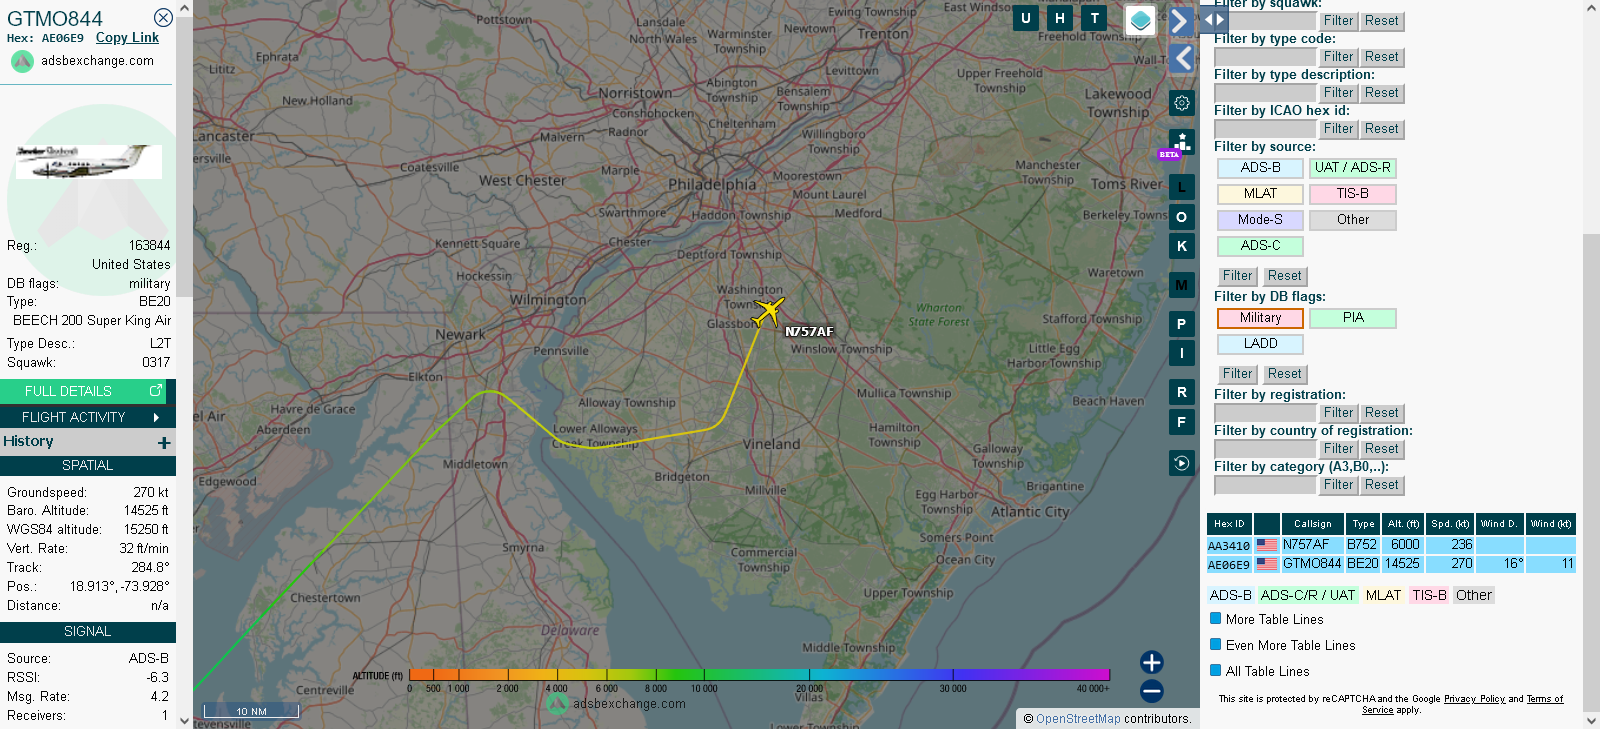Click the replay history icon
Screen dimensions: 1600x729
pyautogui.click(x=1182, y=463)
